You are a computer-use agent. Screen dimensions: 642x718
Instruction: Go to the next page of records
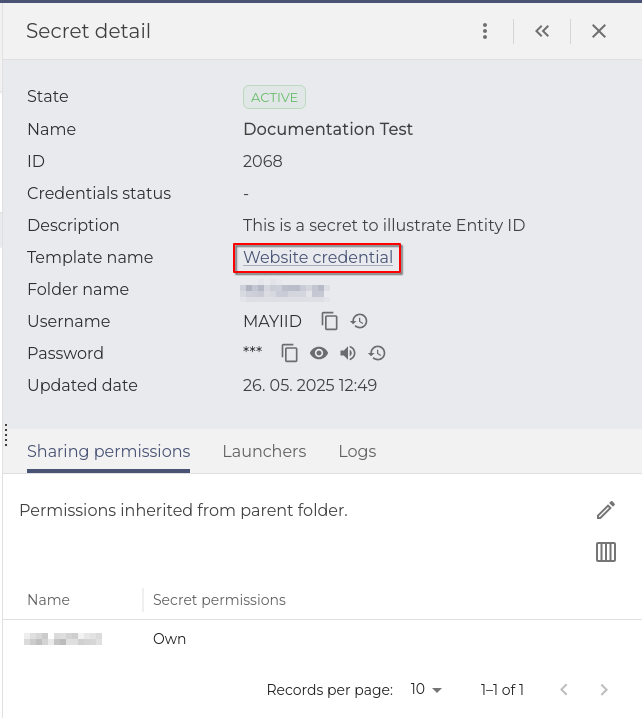[603, 689]
